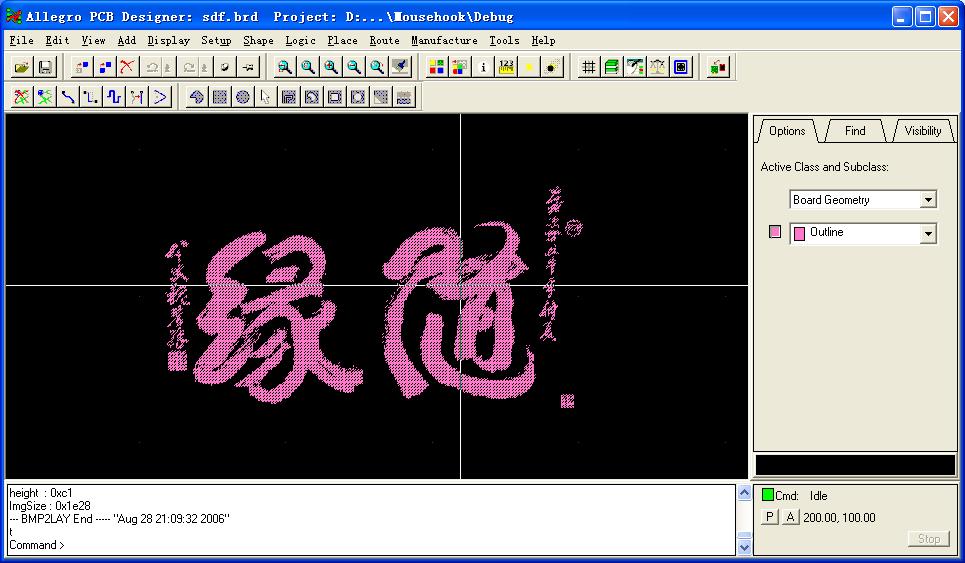Open the Tools menu
Viewport: 965px width, 563px height.
[x=505, y=41]
